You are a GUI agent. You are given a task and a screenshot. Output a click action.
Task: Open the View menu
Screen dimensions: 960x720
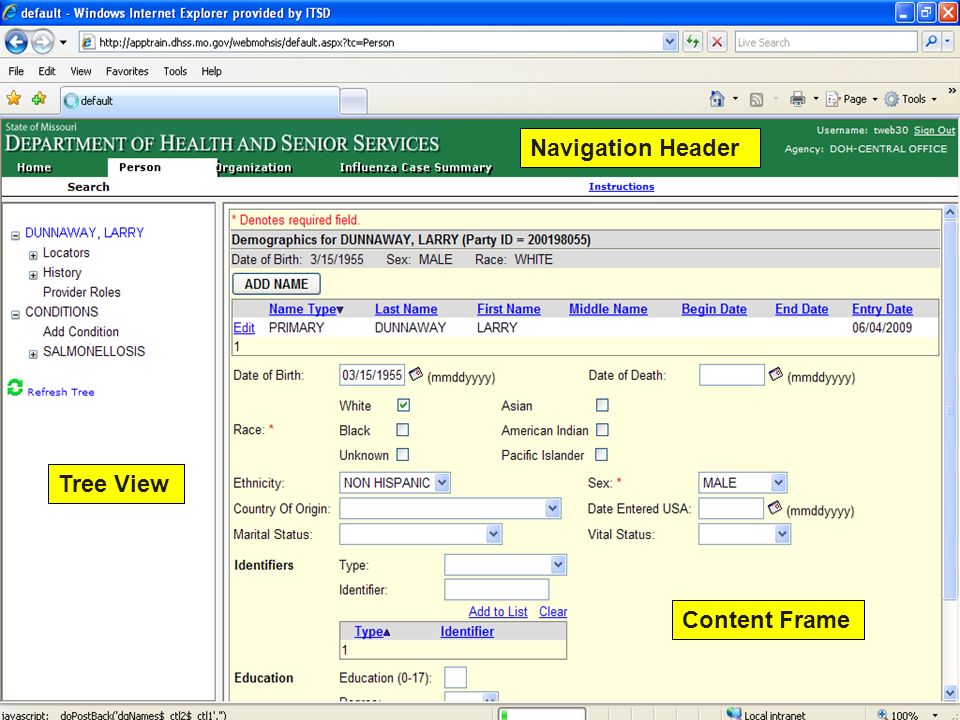[x=81, y=71]
